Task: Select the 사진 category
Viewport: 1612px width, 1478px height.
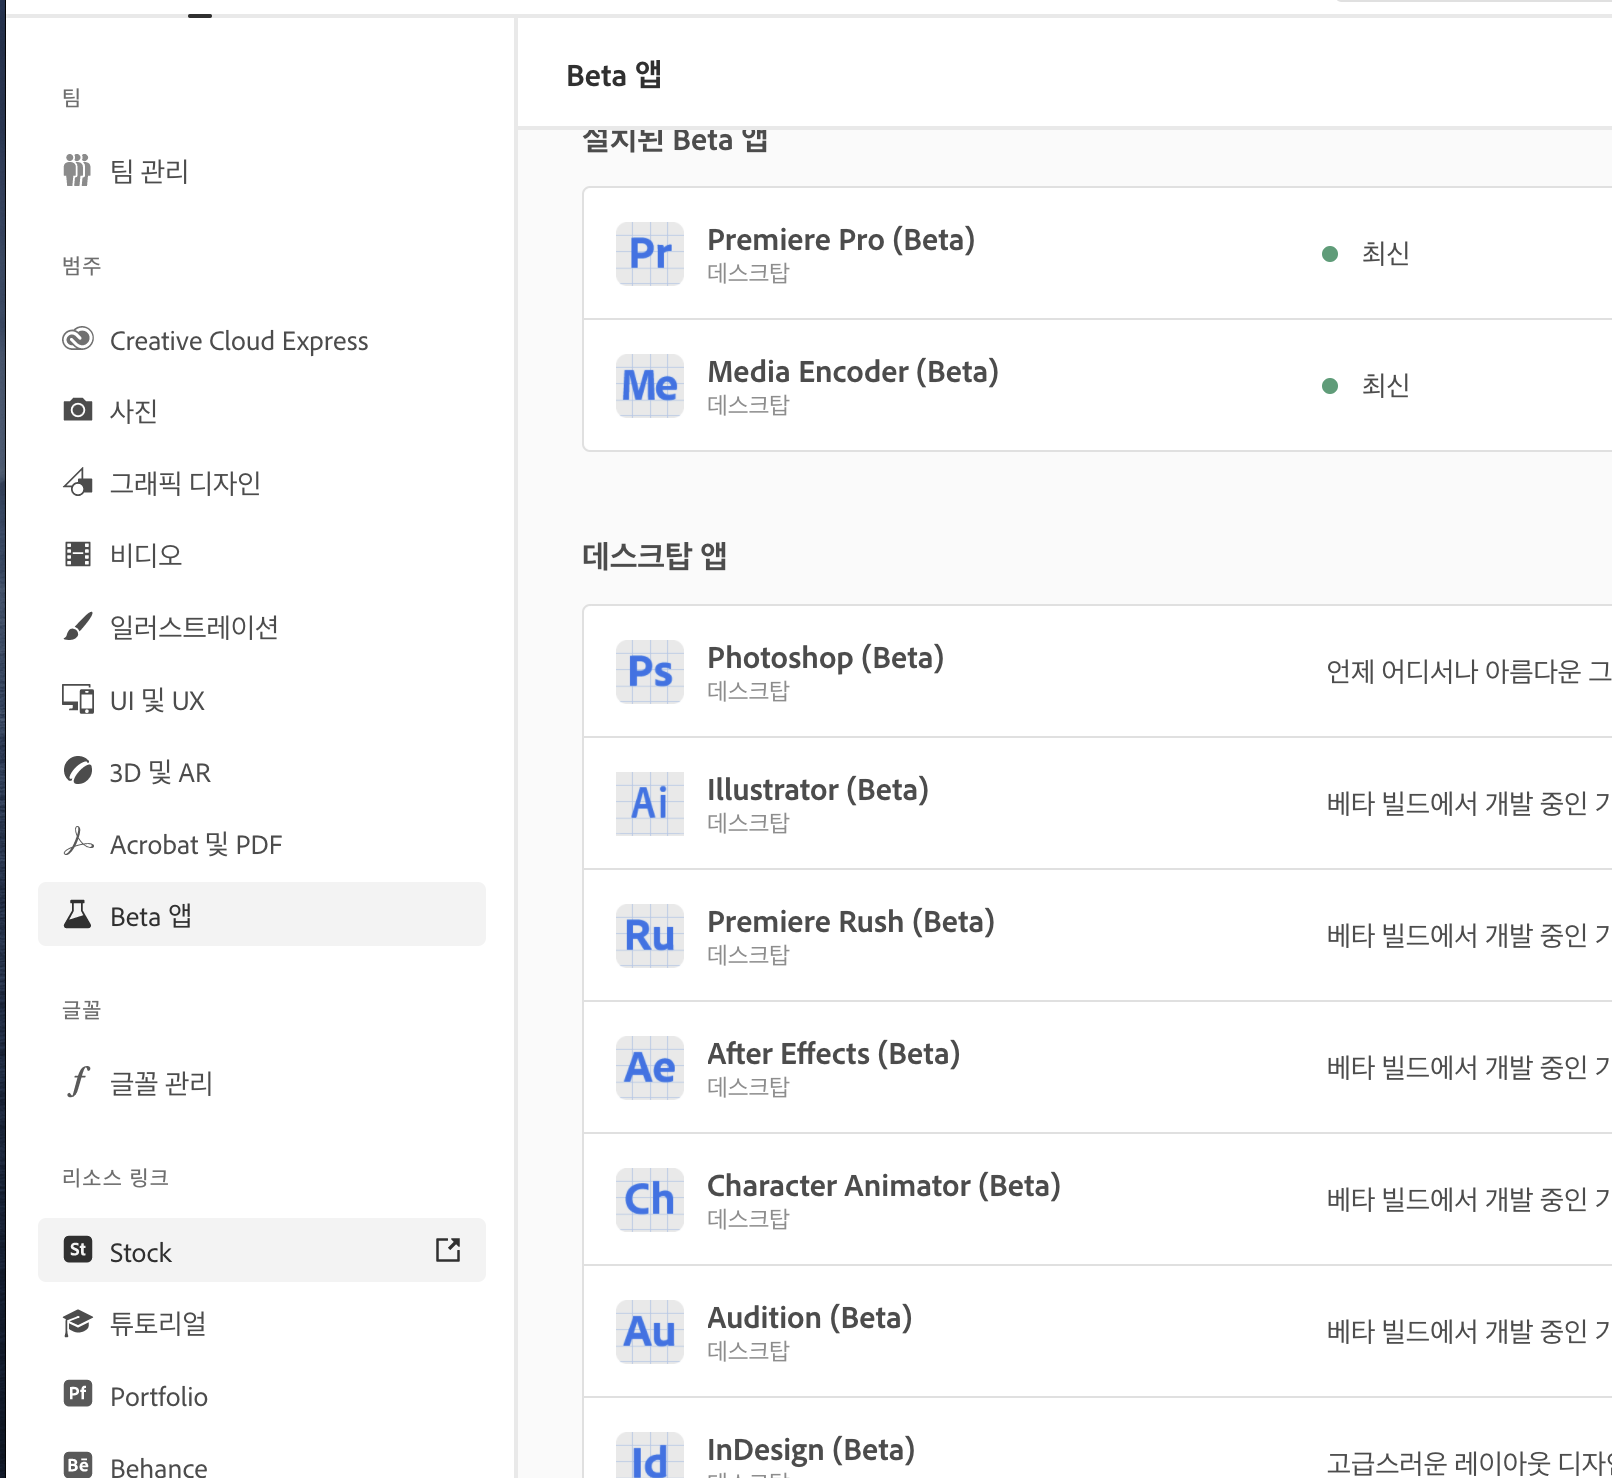Action: (x=262, y=411)
